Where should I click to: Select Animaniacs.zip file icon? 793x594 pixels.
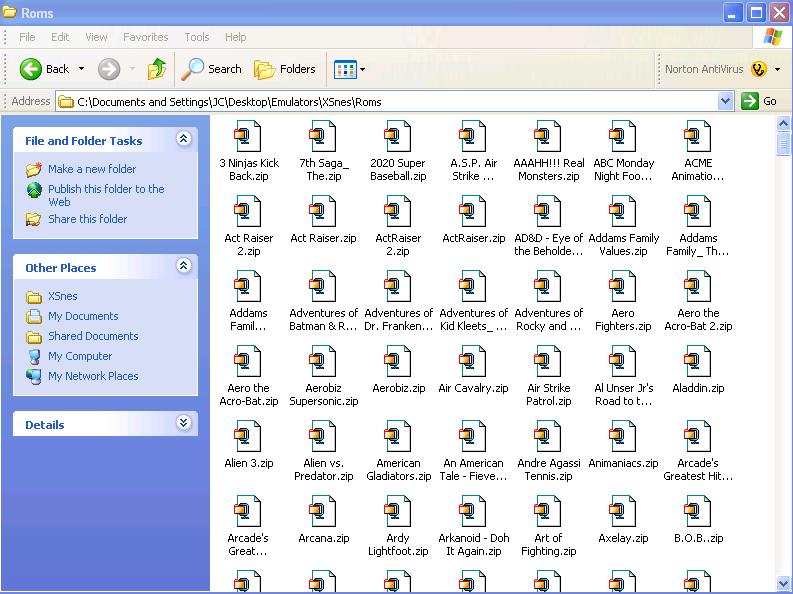point(623,436)
